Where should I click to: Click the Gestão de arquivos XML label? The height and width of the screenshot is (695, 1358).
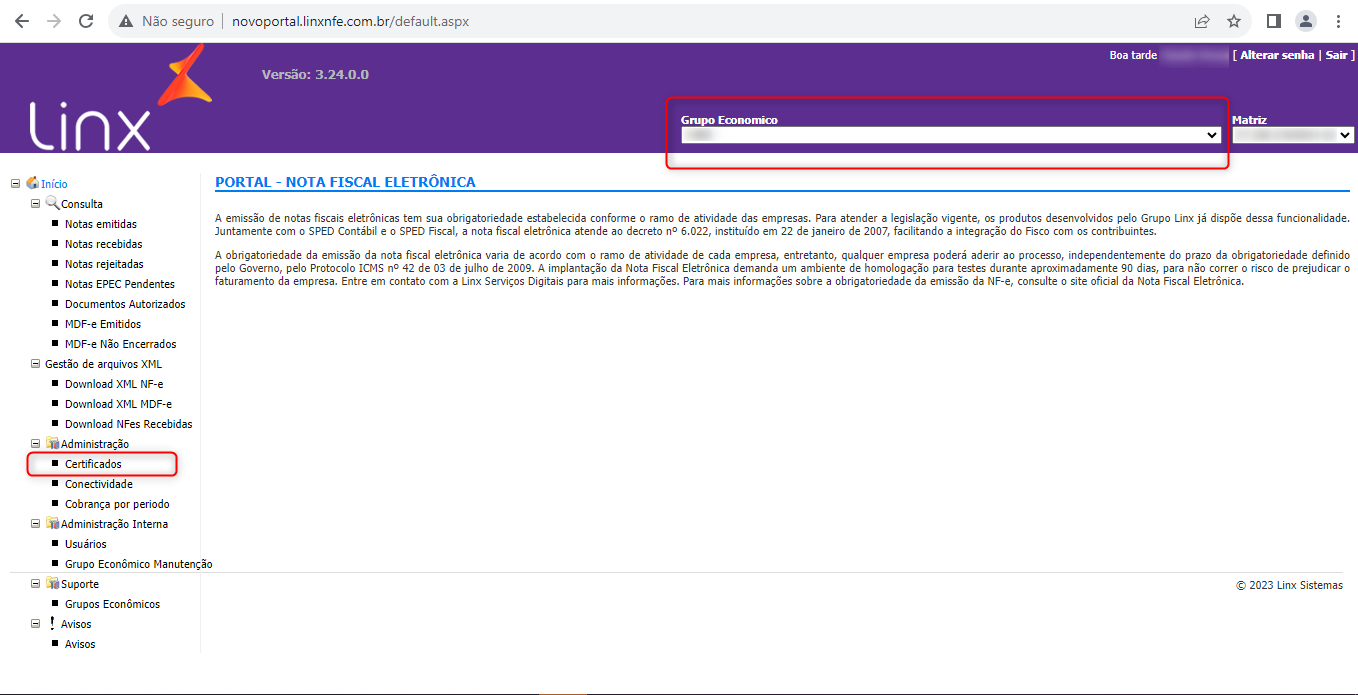pyautogui.click(x=103, y=364)
